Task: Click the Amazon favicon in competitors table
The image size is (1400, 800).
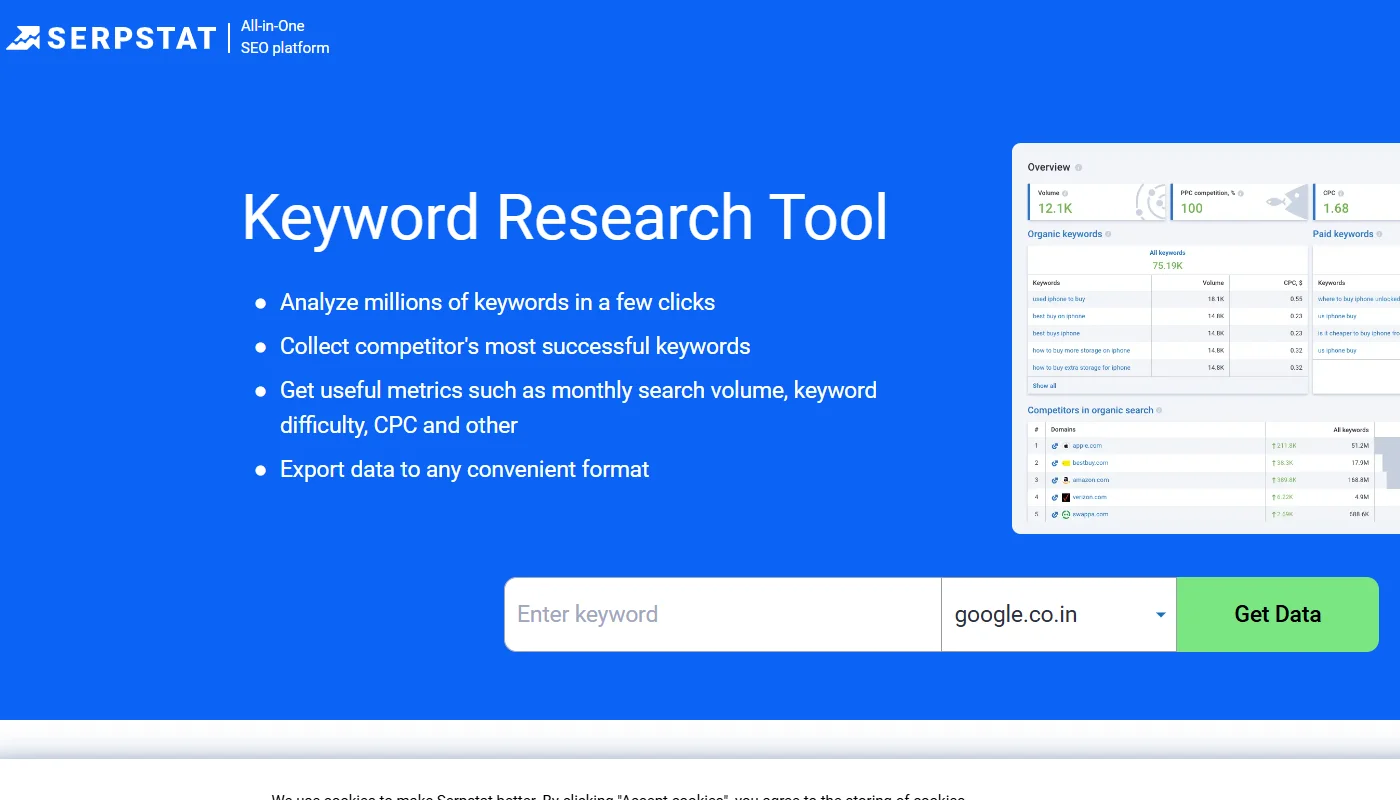Action: tap(1066, 480)
